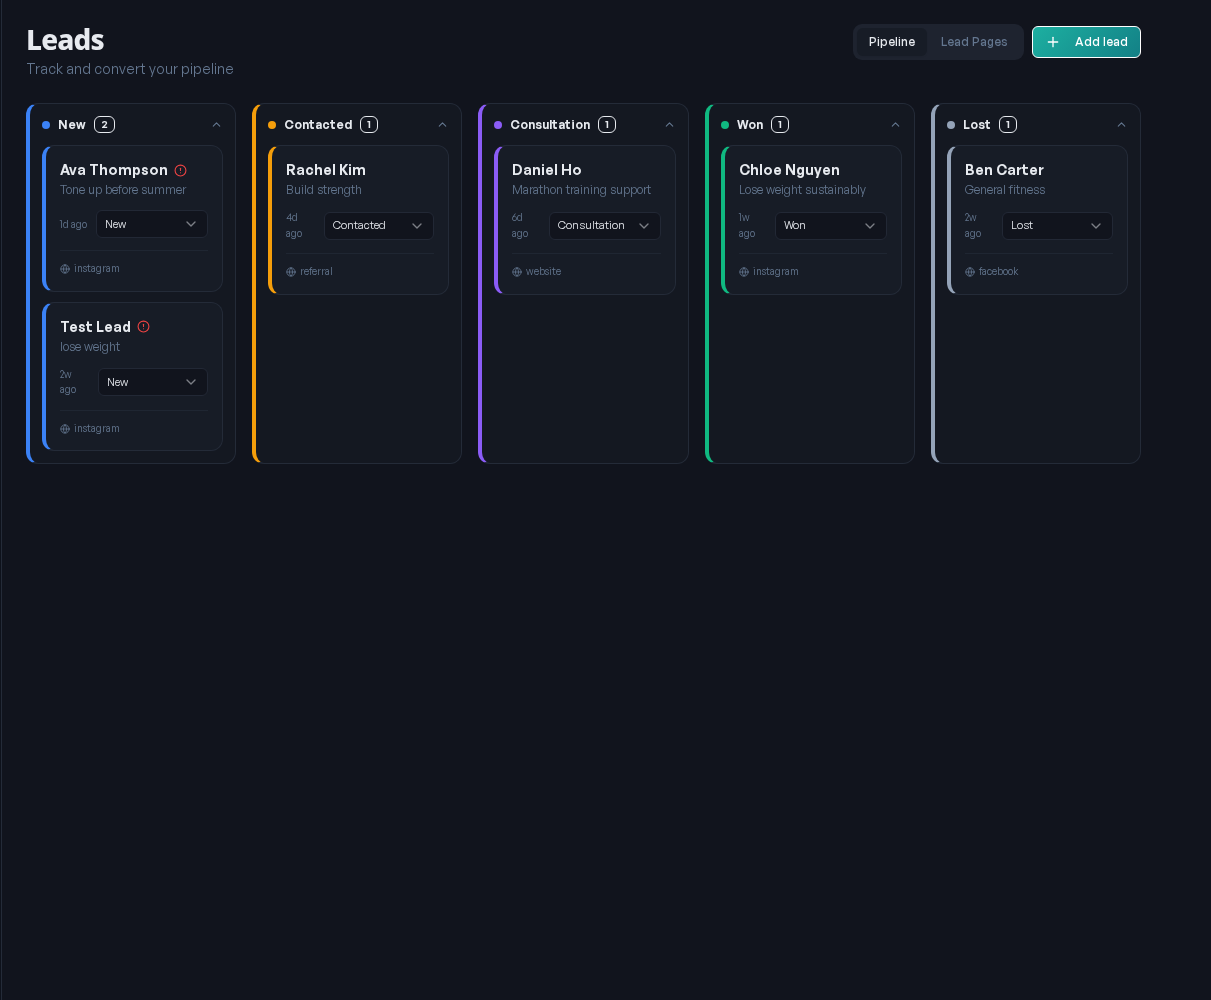Click the '6d ago' timestamp on Daniel Ho
This screenshot has width=1211, height=1000.
tap(520, 226)
